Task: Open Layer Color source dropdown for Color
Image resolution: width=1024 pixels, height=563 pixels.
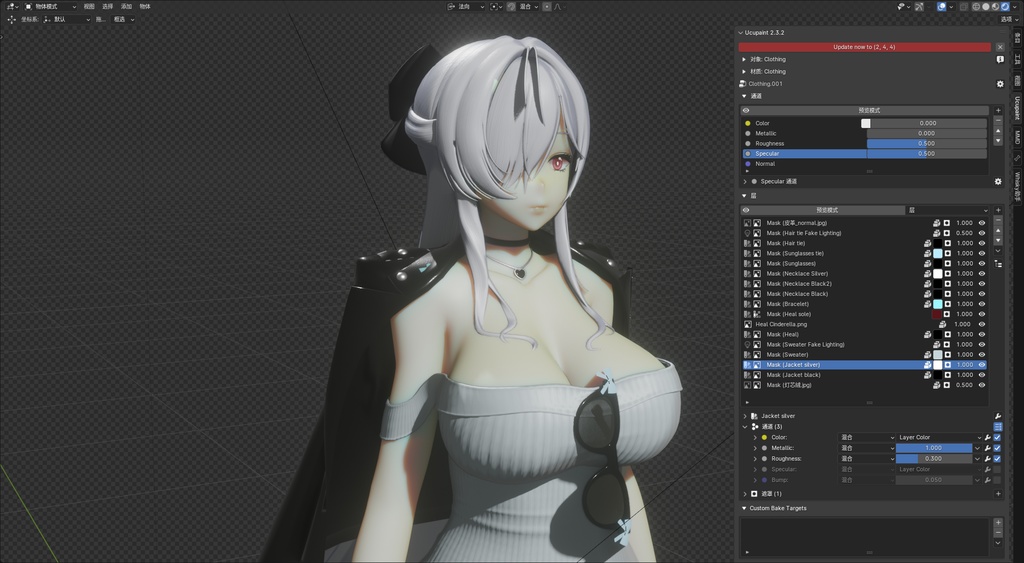Action: coord(939,438)
